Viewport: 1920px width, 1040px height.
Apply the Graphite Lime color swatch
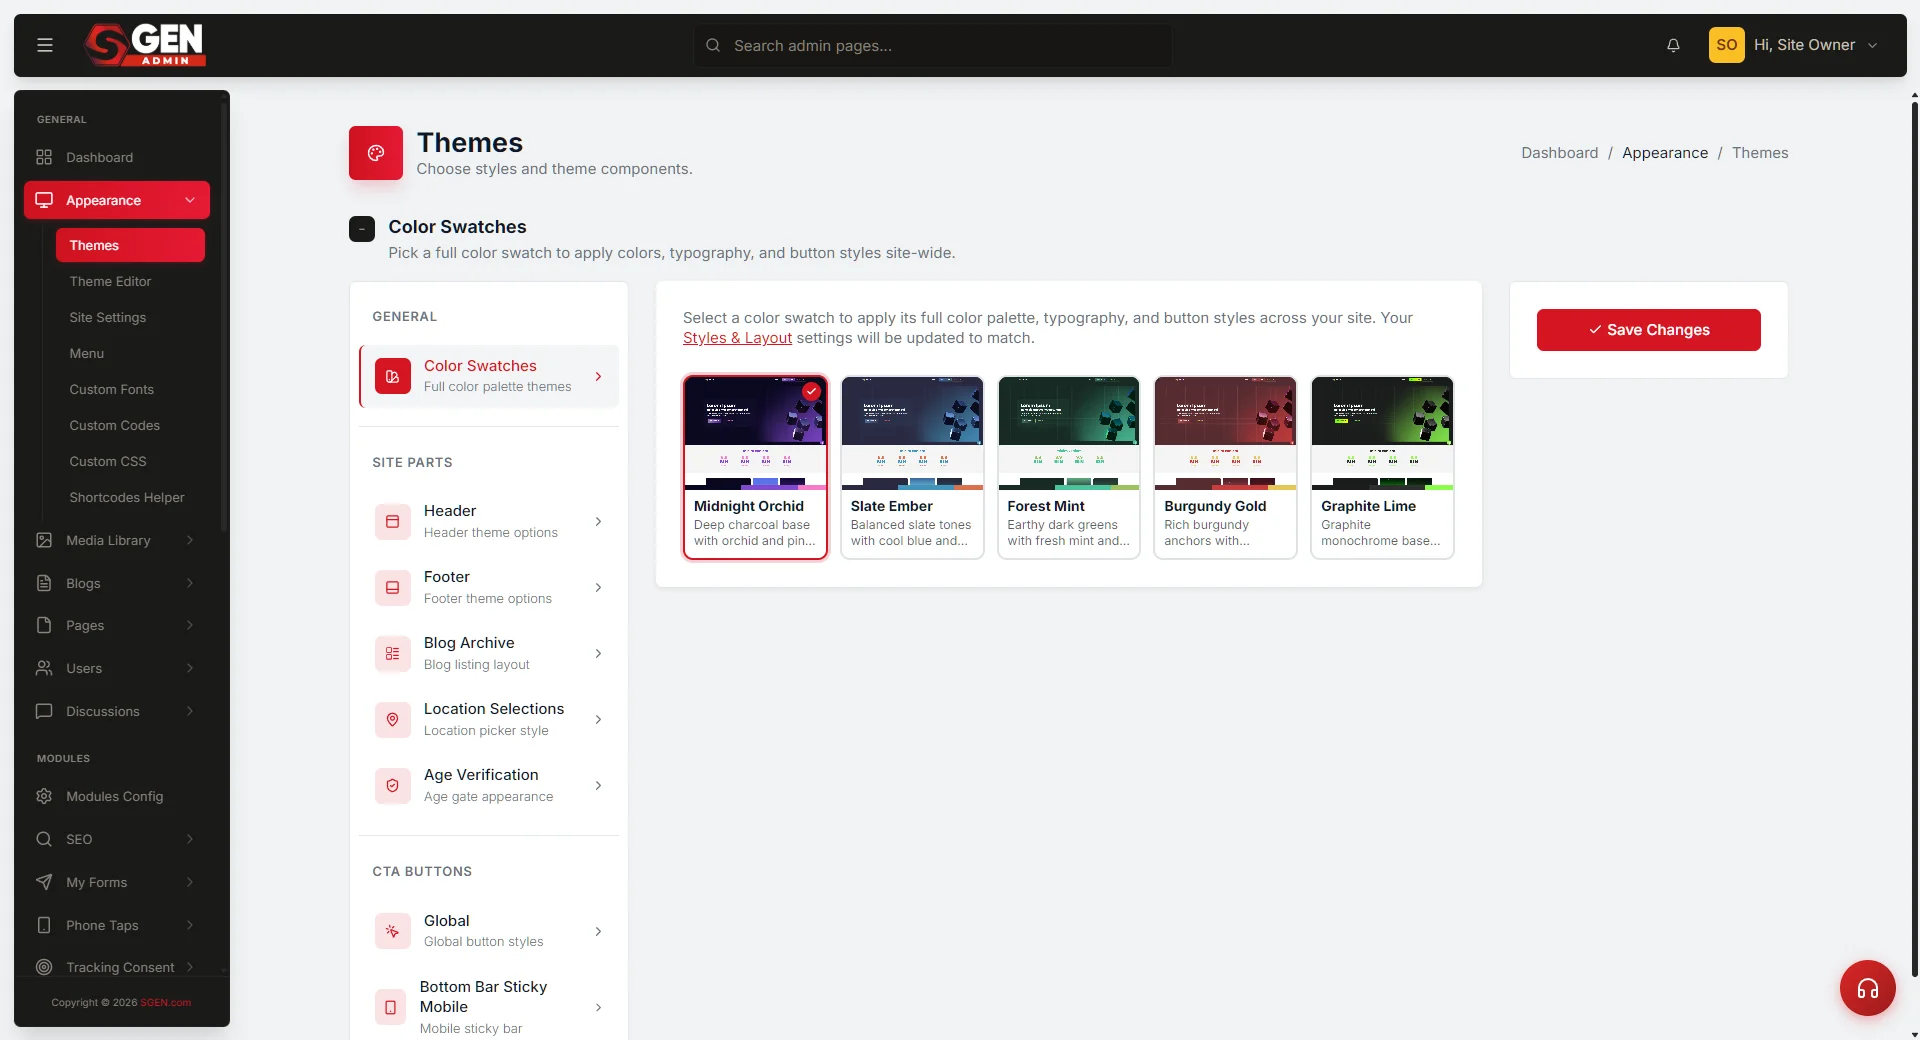(1382, 467)
